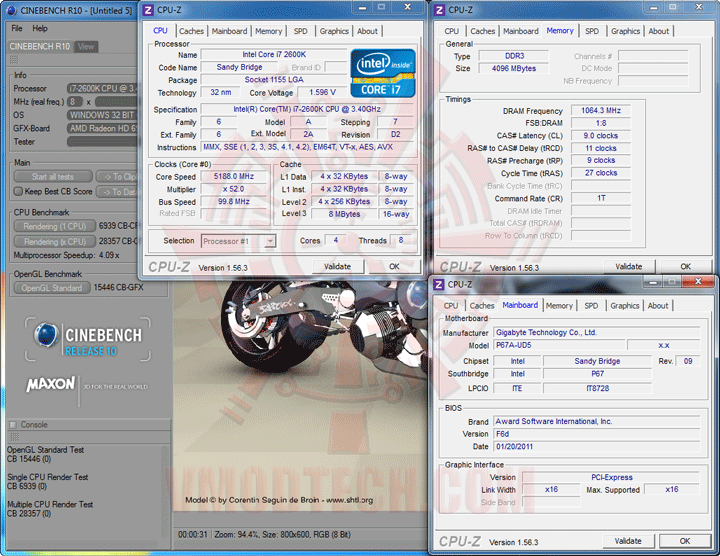
Task: Click Validate in the Mainboard window
Action: pos(628,541)
